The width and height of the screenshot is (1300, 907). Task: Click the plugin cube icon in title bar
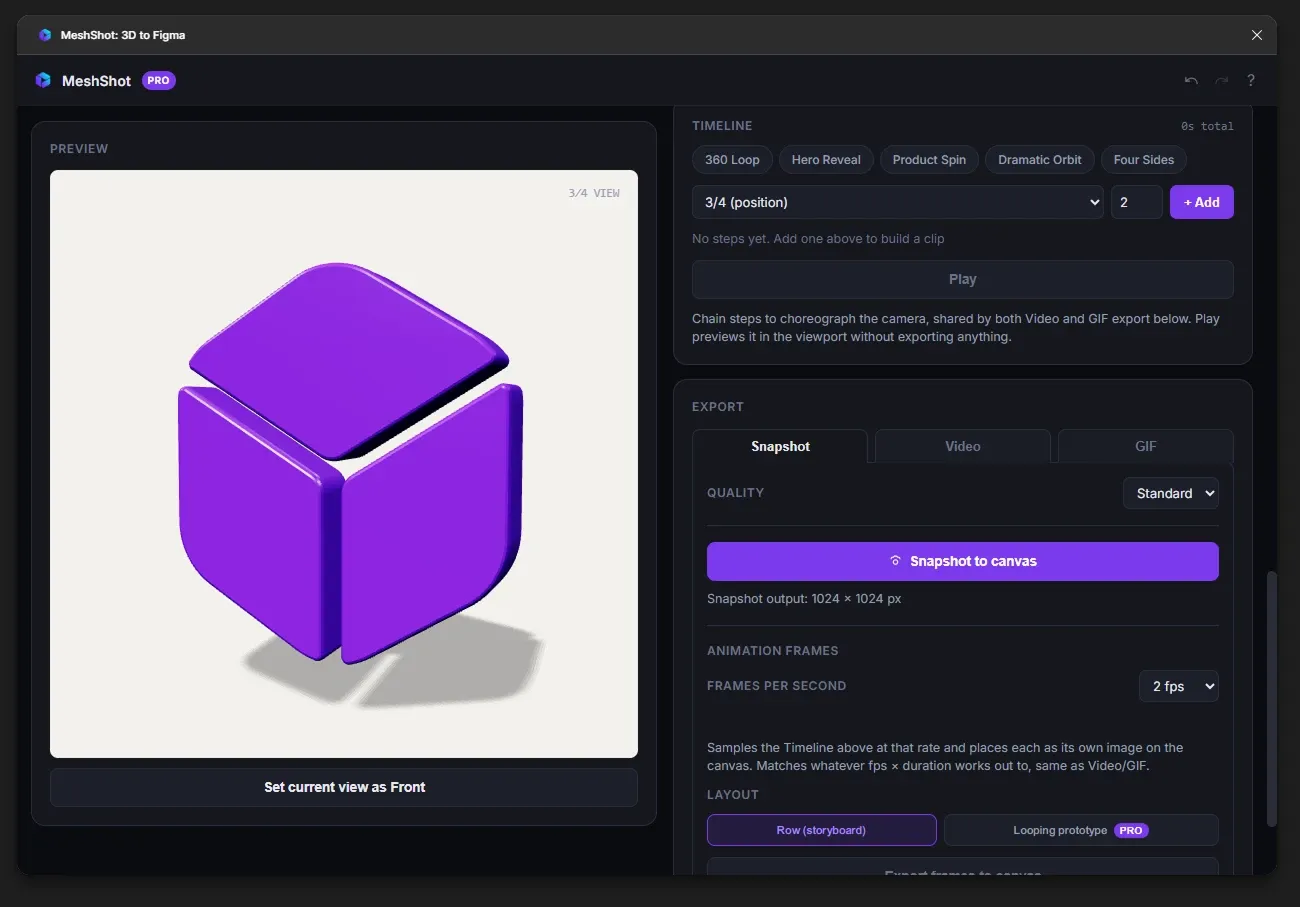coord(45,35)
